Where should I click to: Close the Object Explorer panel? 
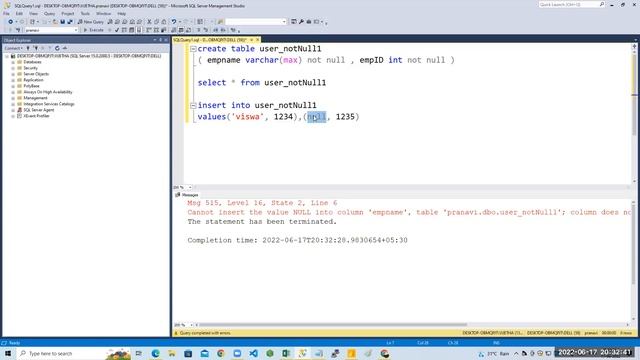(x=166, y=40)
